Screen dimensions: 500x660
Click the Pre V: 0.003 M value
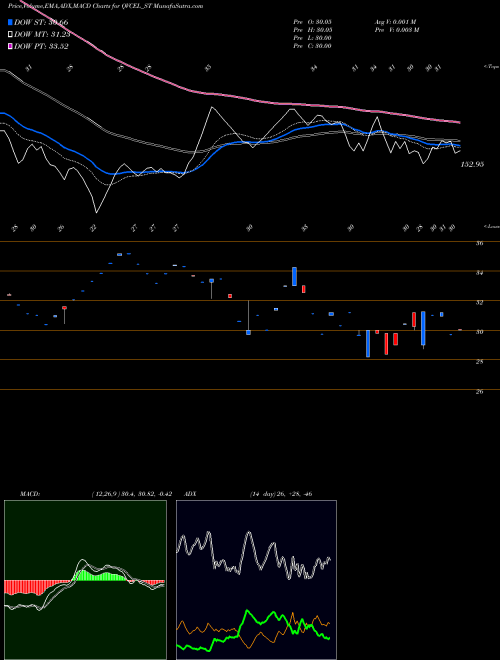[x=397, y=30]
